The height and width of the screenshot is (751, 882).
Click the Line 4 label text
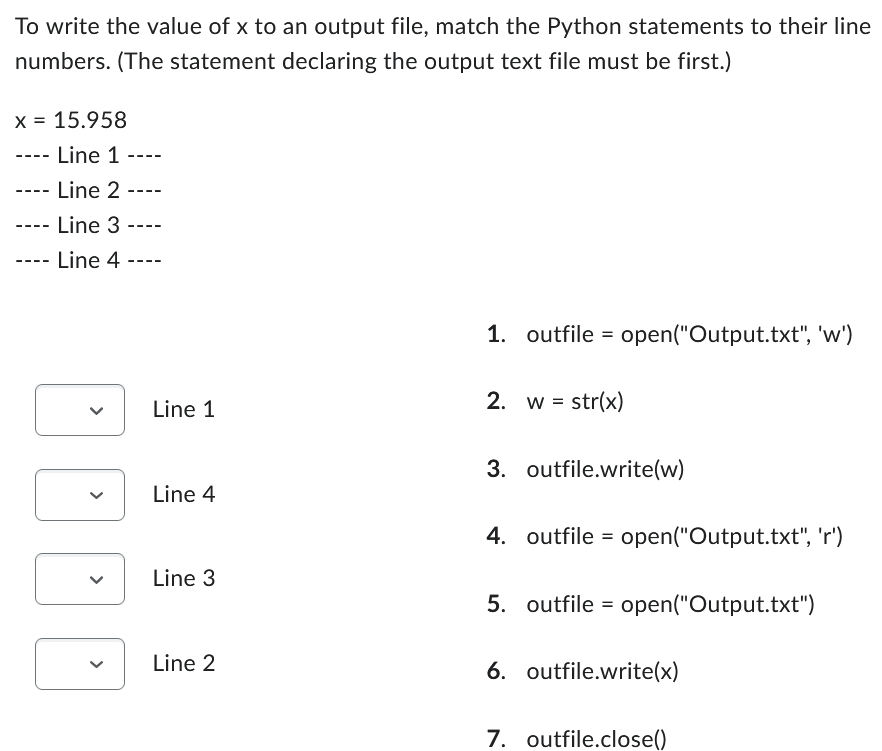pyautogui.click(x=183, y=494)
